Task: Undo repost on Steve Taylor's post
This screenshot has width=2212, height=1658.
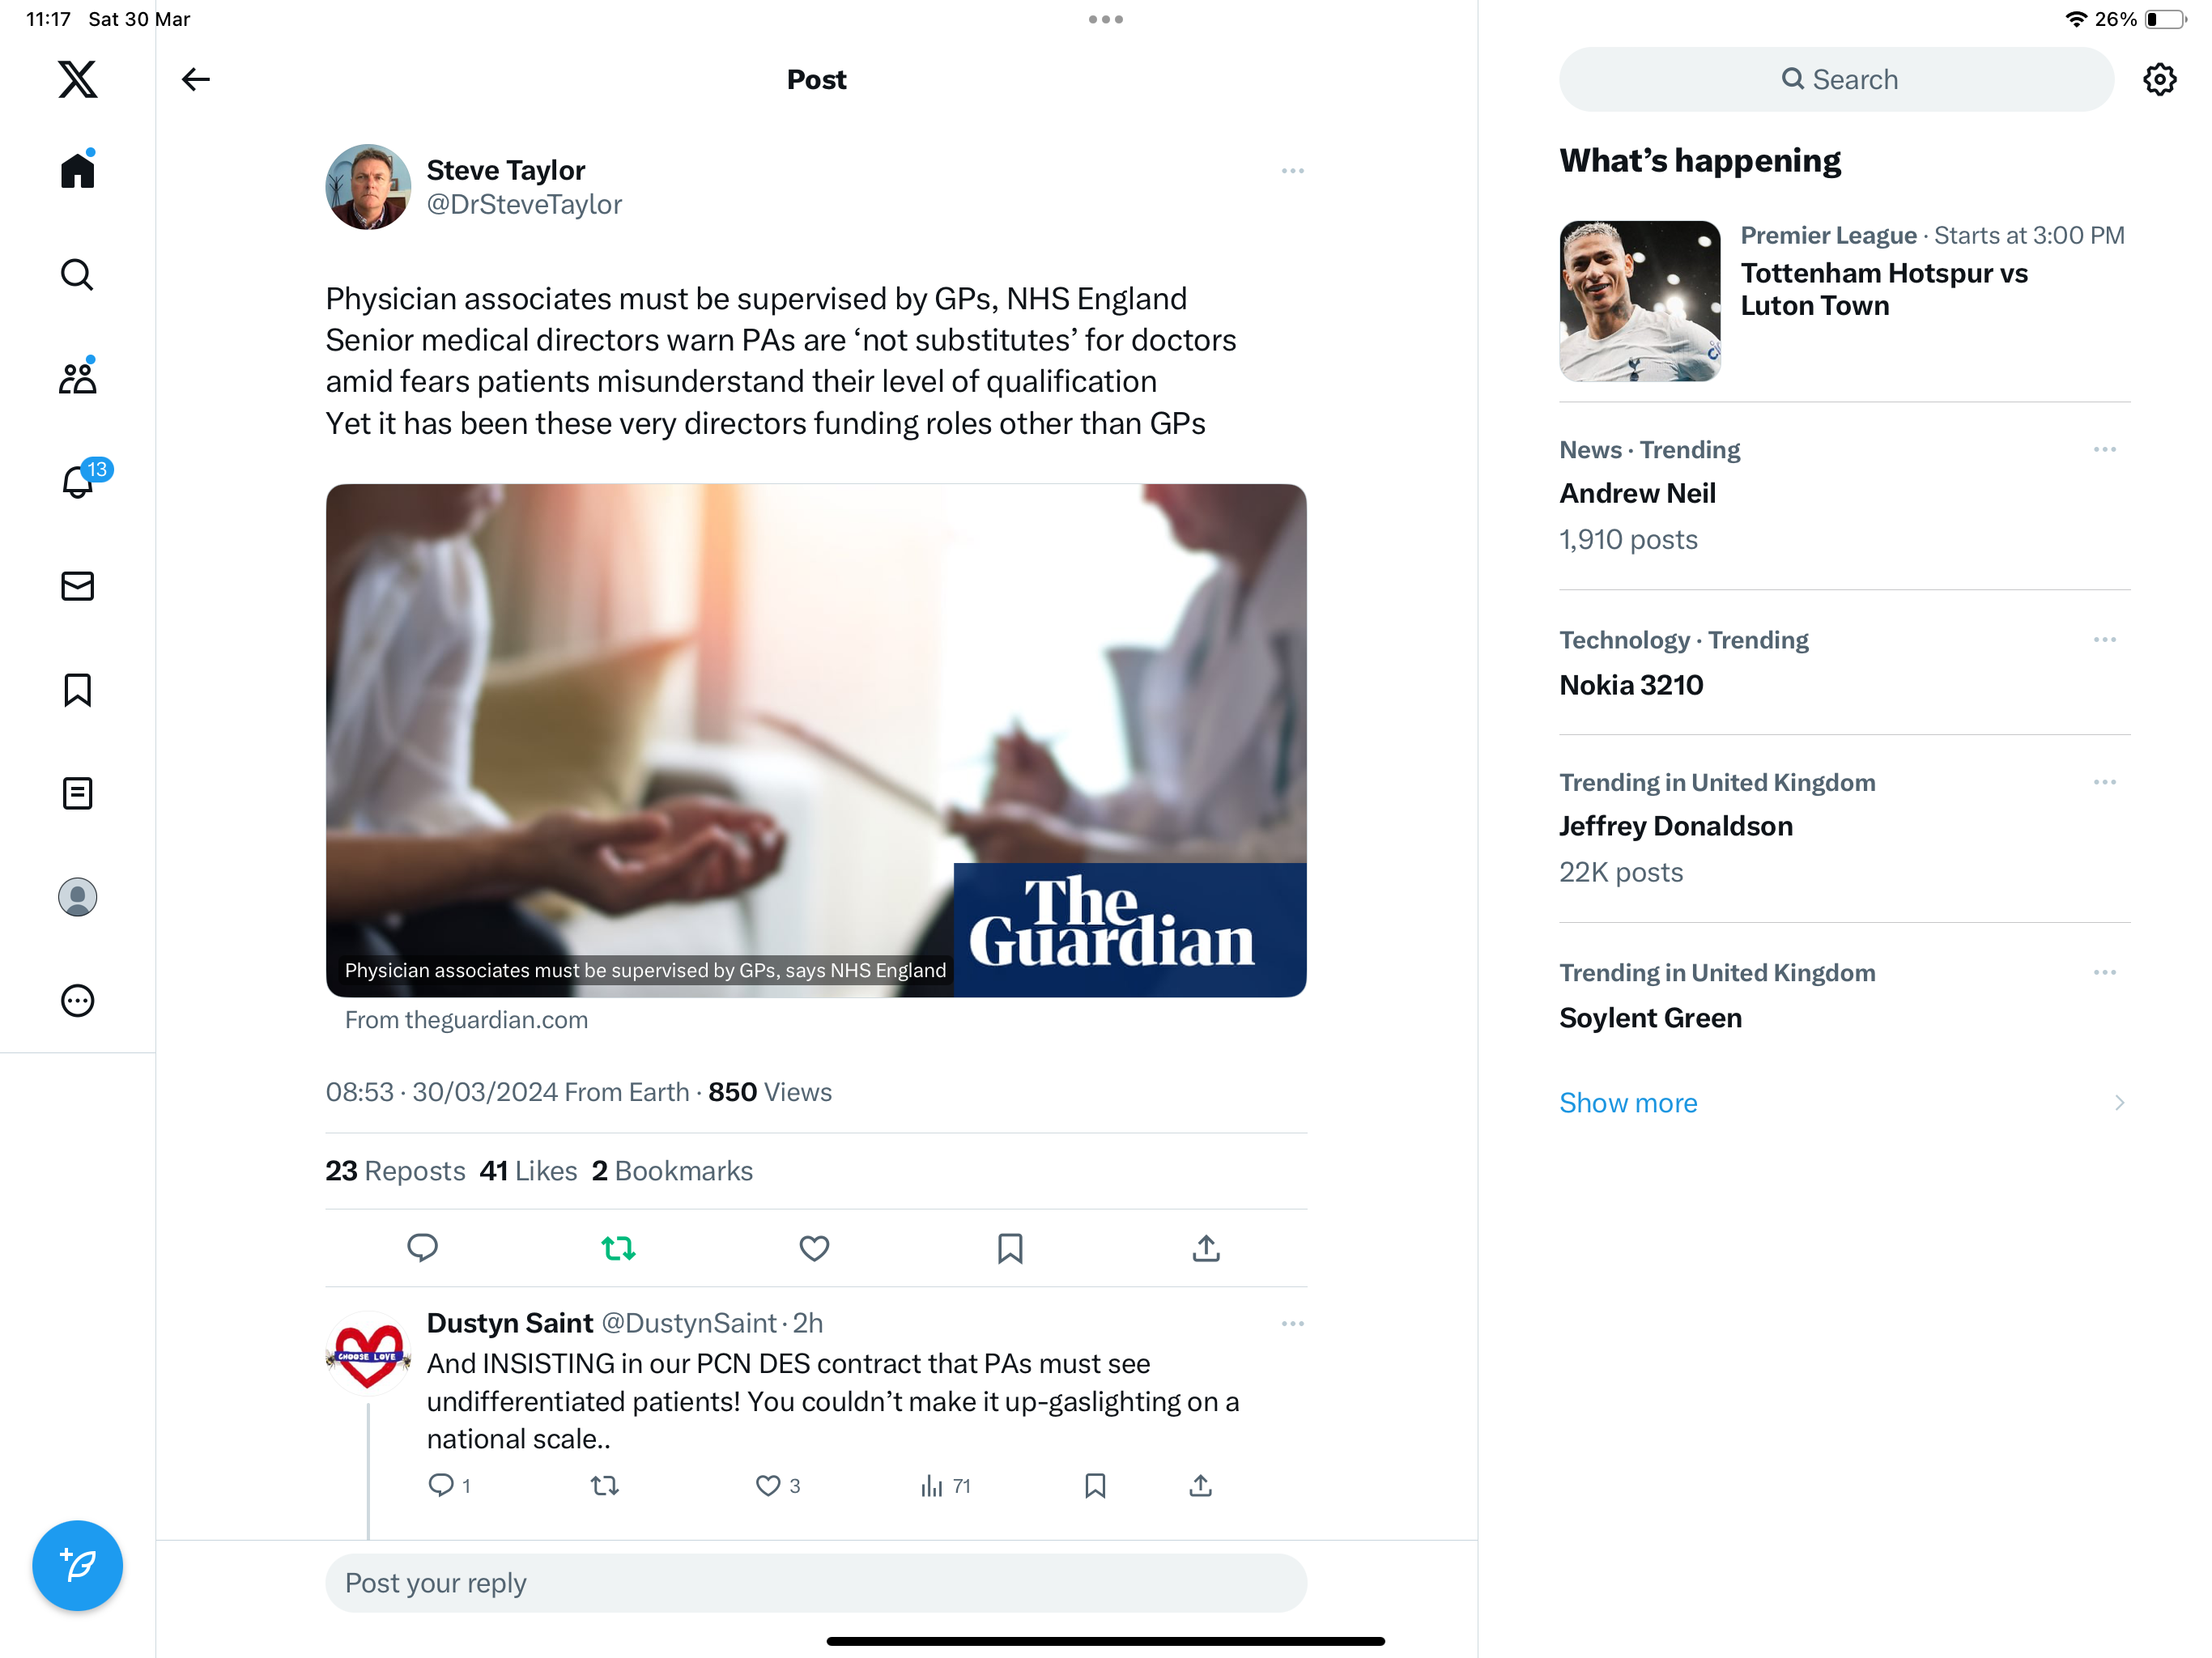Action: point(618,1248)
